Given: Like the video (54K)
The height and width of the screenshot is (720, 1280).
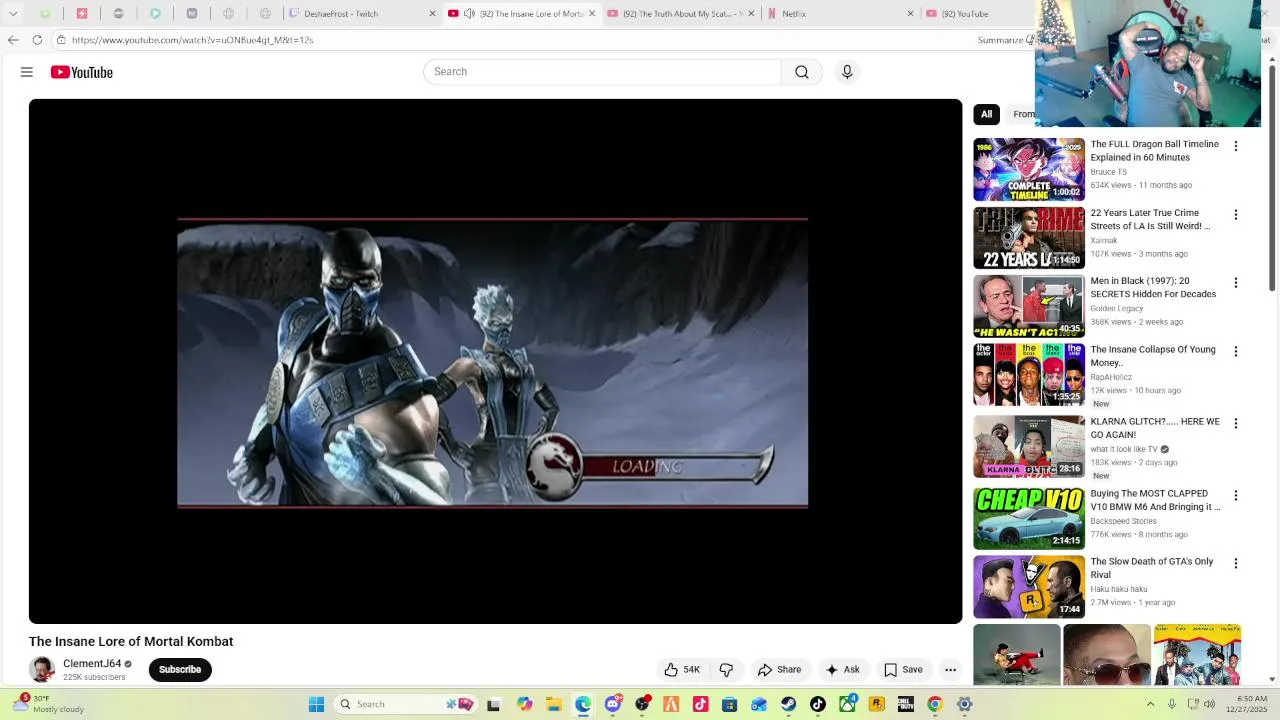Looking at the screenshot, I should (682, 670).
